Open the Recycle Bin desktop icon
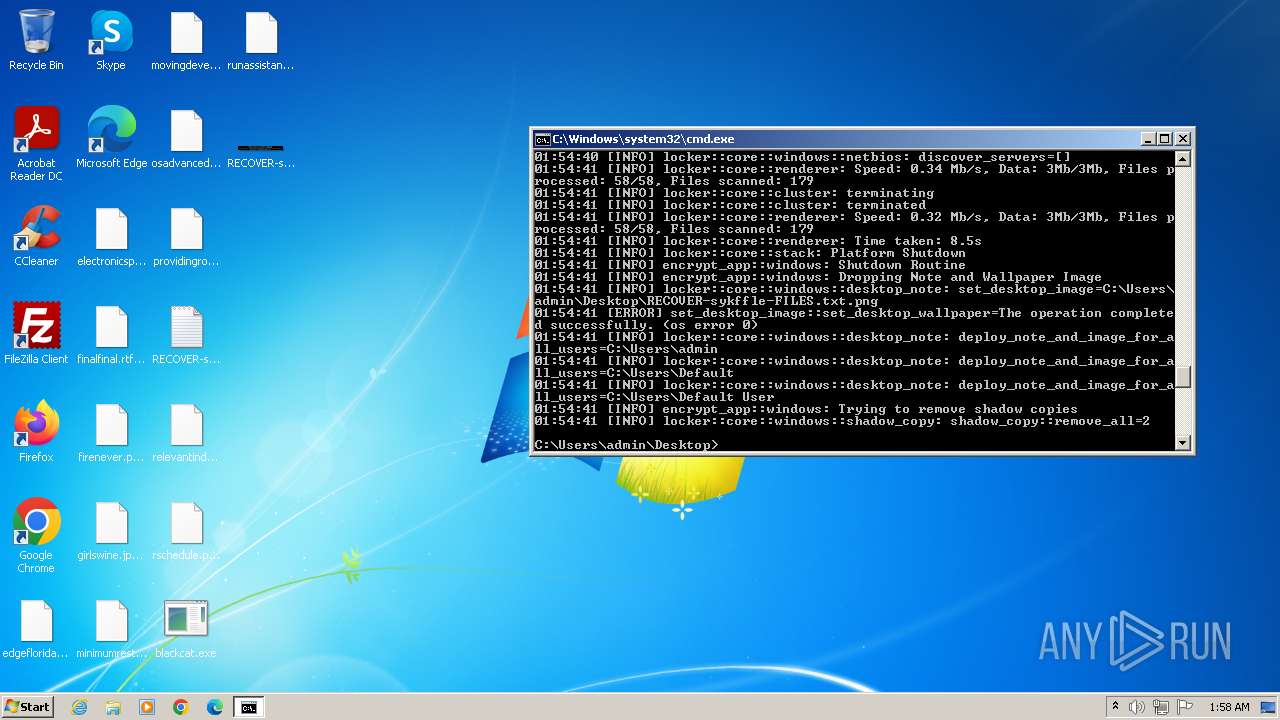Image resolution: width=1280 pixels, height=720 pixels. (x=36, y=41)
